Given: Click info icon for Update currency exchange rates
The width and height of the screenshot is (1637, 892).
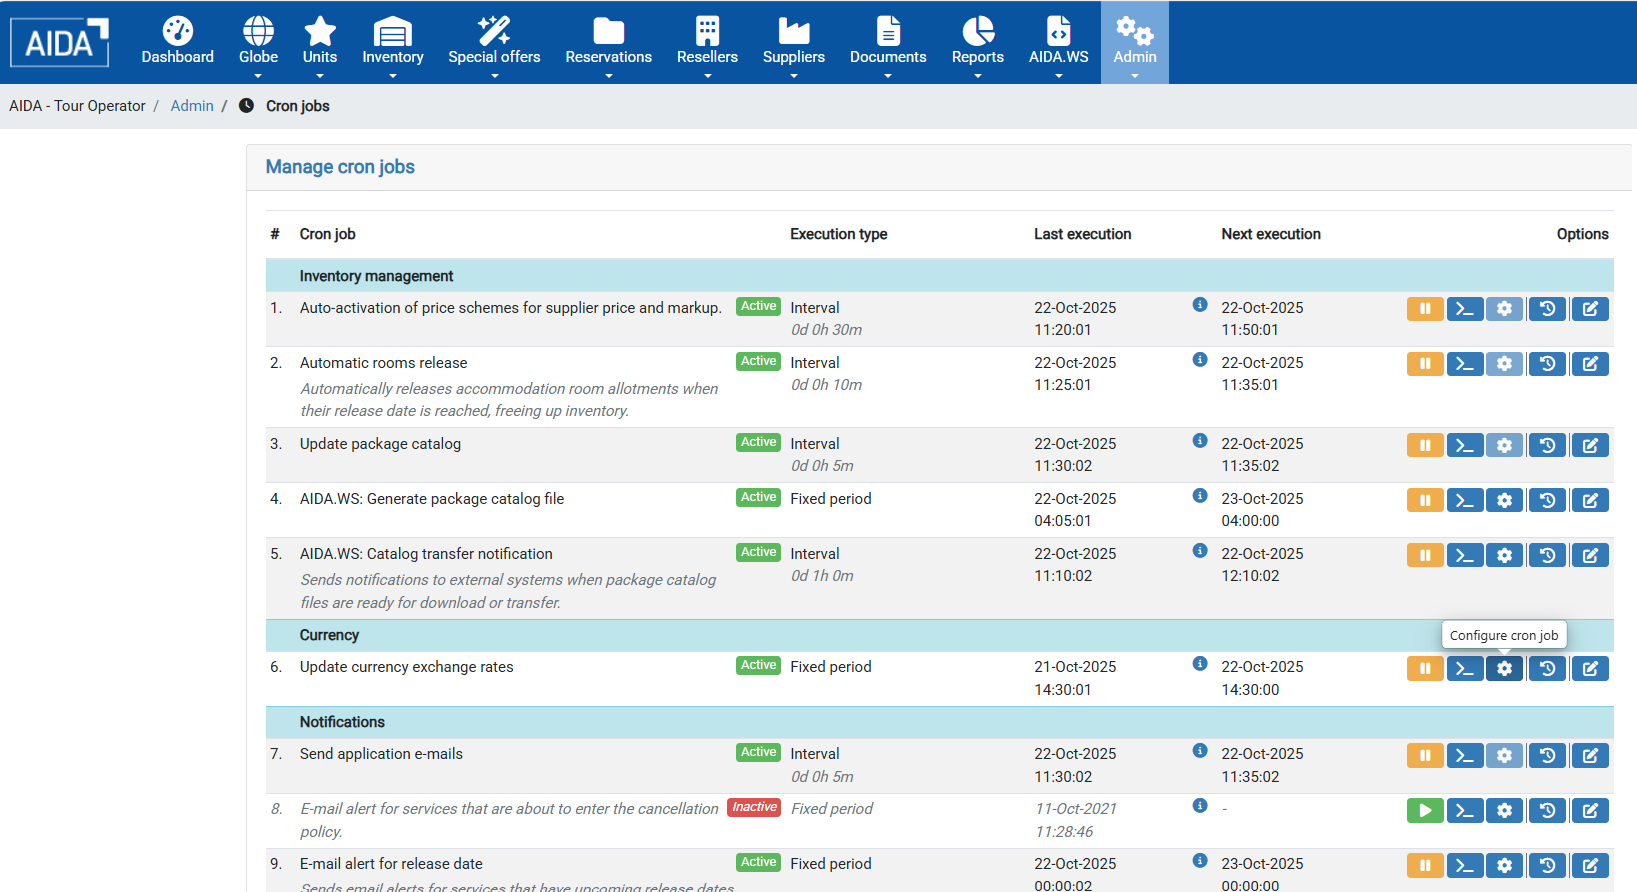Looking at the screenshot, I should [1200, 664].
